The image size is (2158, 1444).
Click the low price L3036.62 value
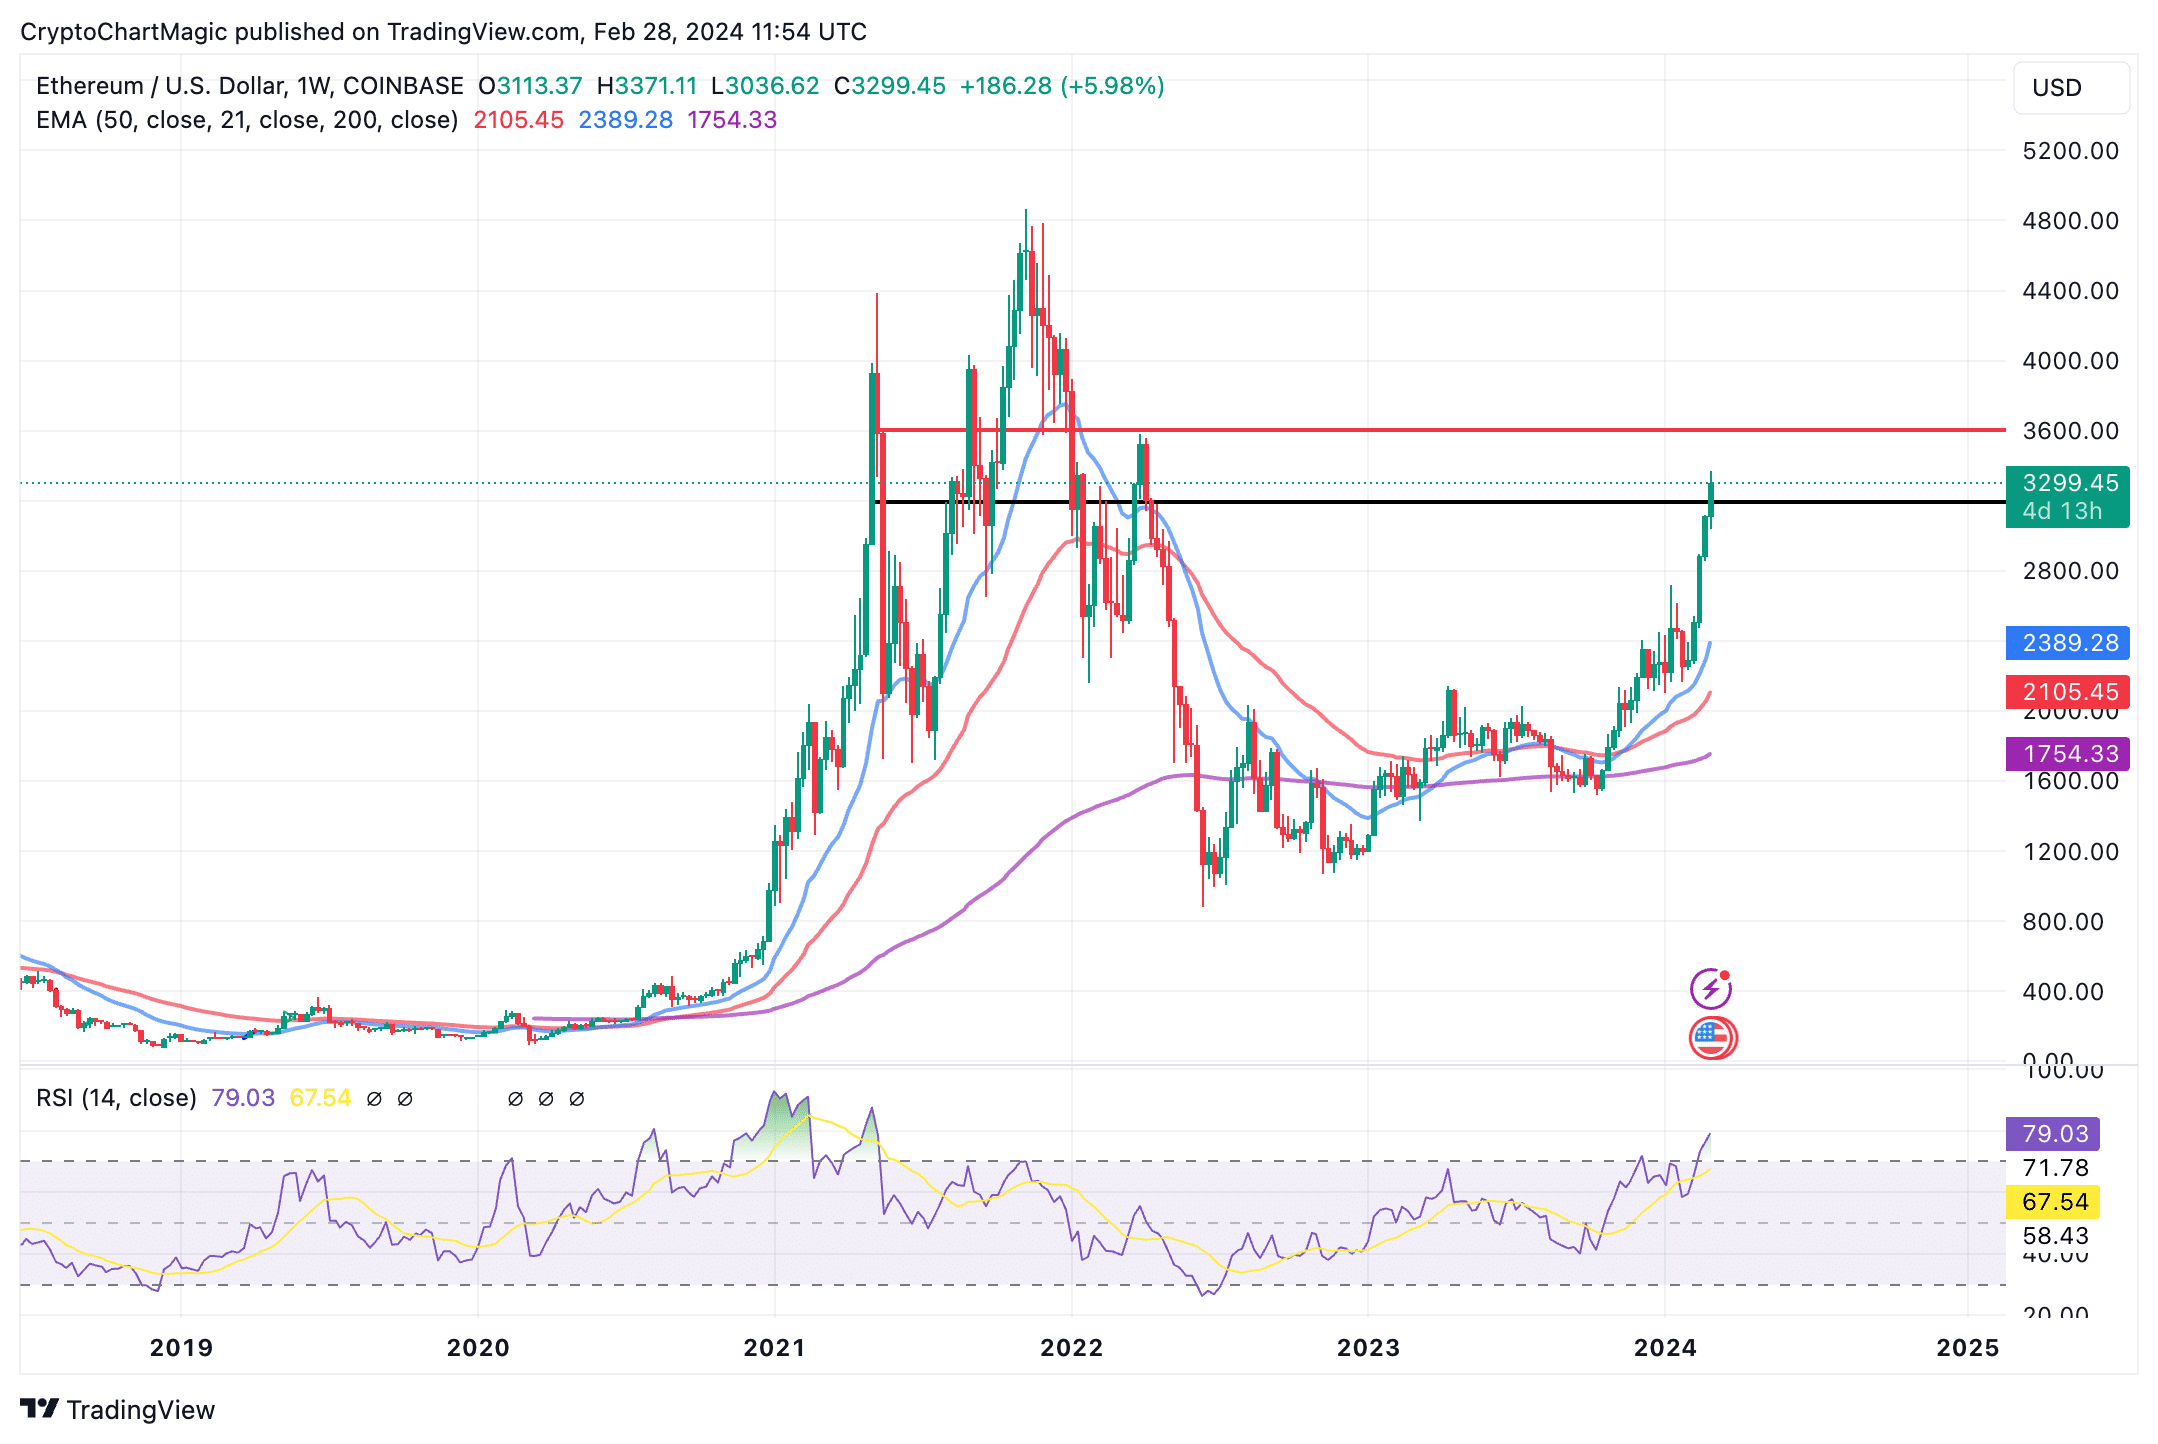[x=765, y=86]
